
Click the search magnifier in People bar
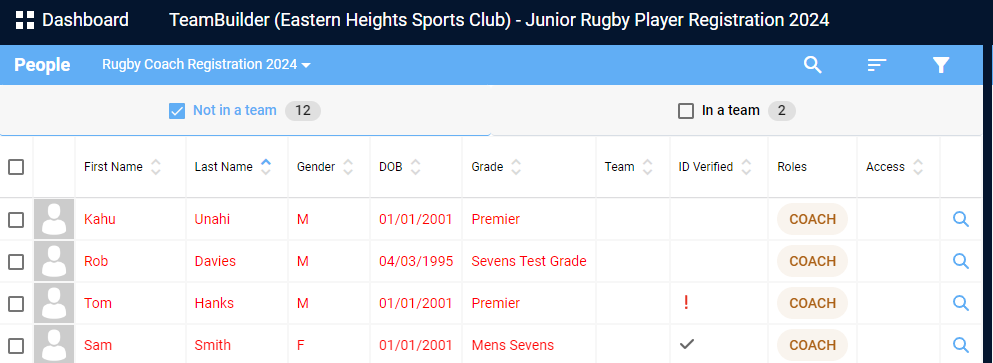click(813, 65)
